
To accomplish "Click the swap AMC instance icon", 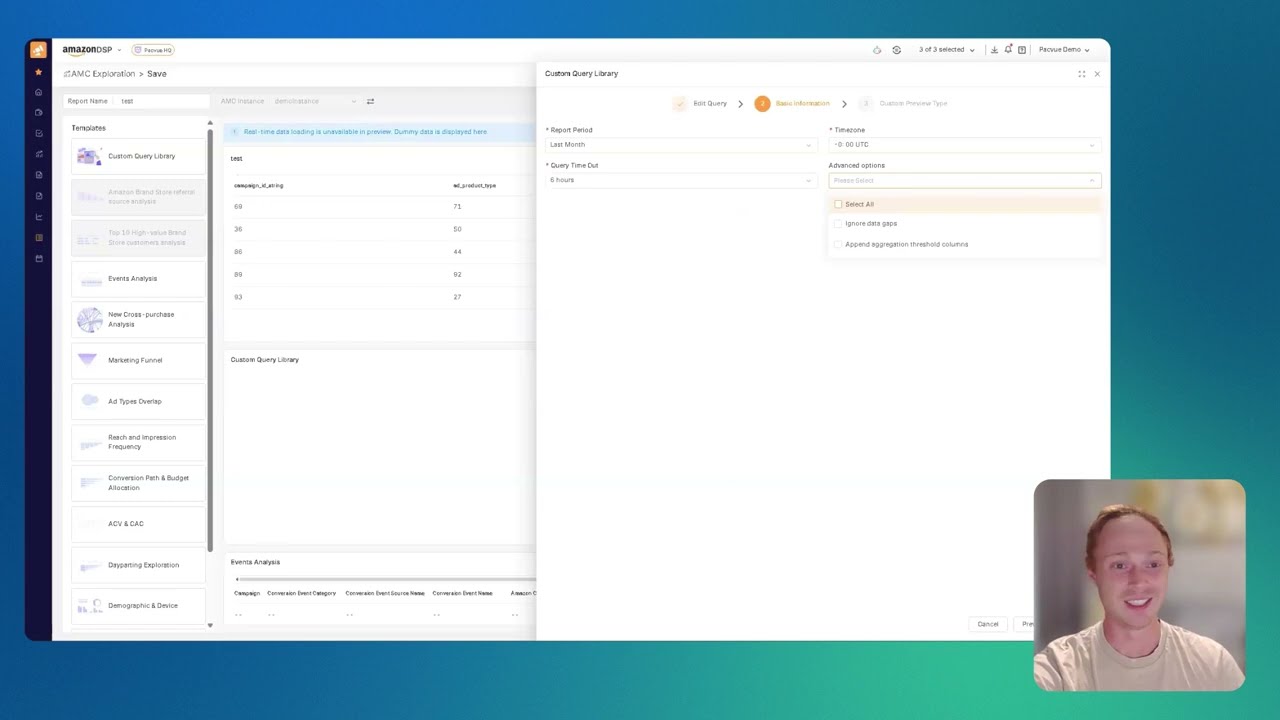I will pyautogui.click(x=370, y=101).
